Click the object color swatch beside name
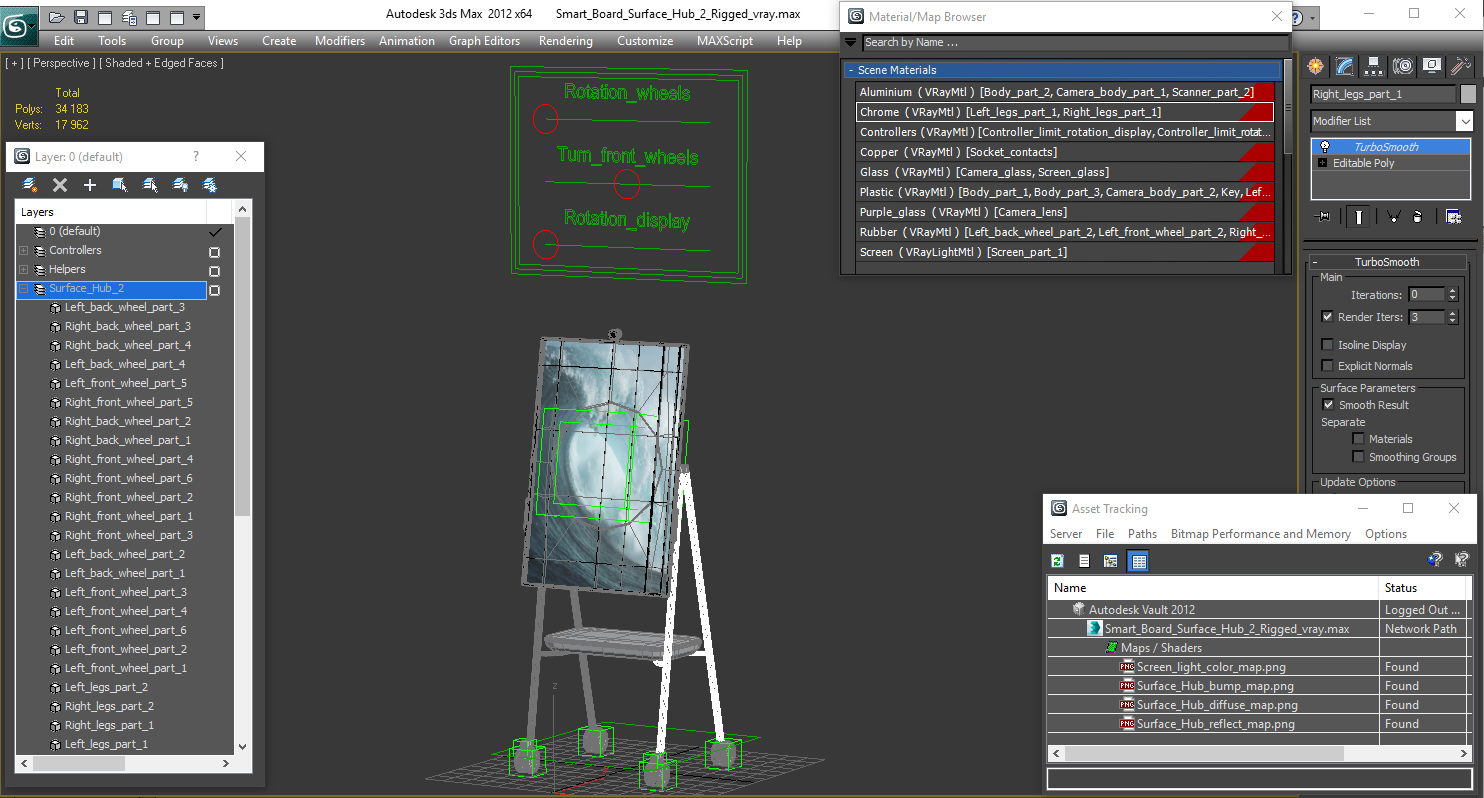The image size is (1484, 798). coord(1468,94)
